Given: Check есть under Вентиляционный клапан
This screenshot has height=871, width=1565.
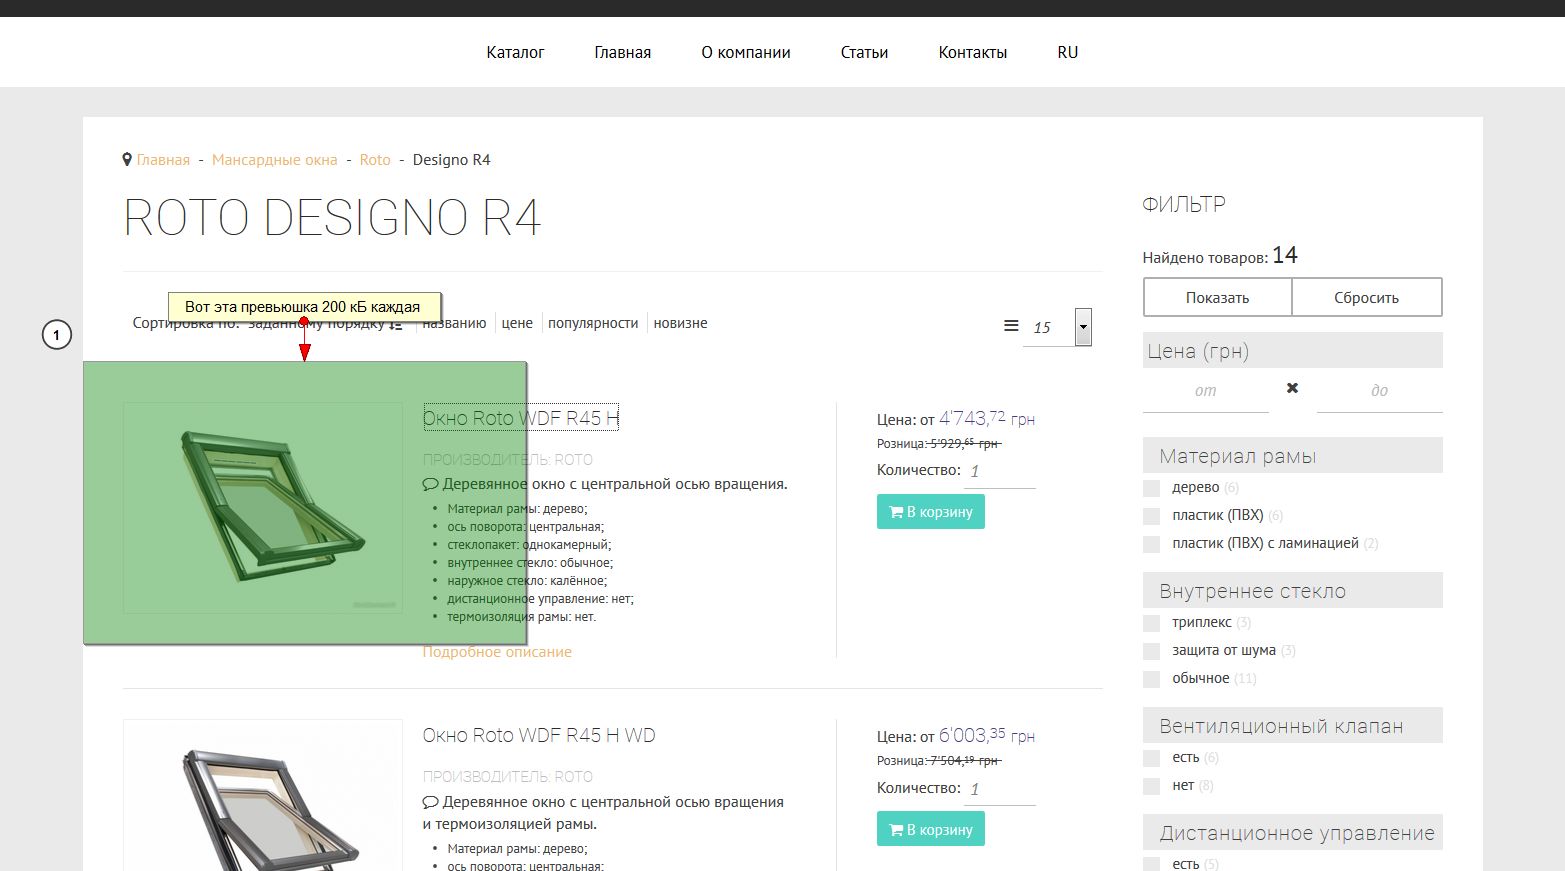Looking at the screenshot, I should click(1152, 758).
